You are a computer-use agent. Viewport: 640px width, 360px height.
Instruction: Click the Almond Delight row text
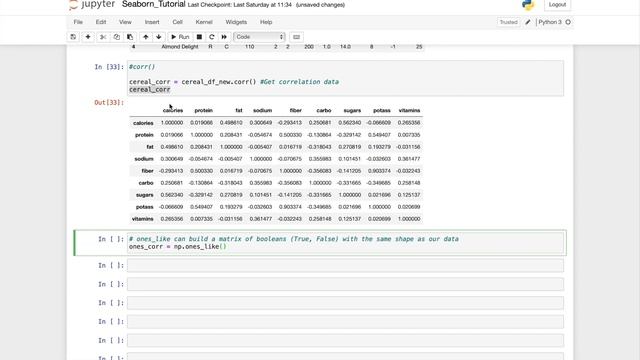pos(180,47)
